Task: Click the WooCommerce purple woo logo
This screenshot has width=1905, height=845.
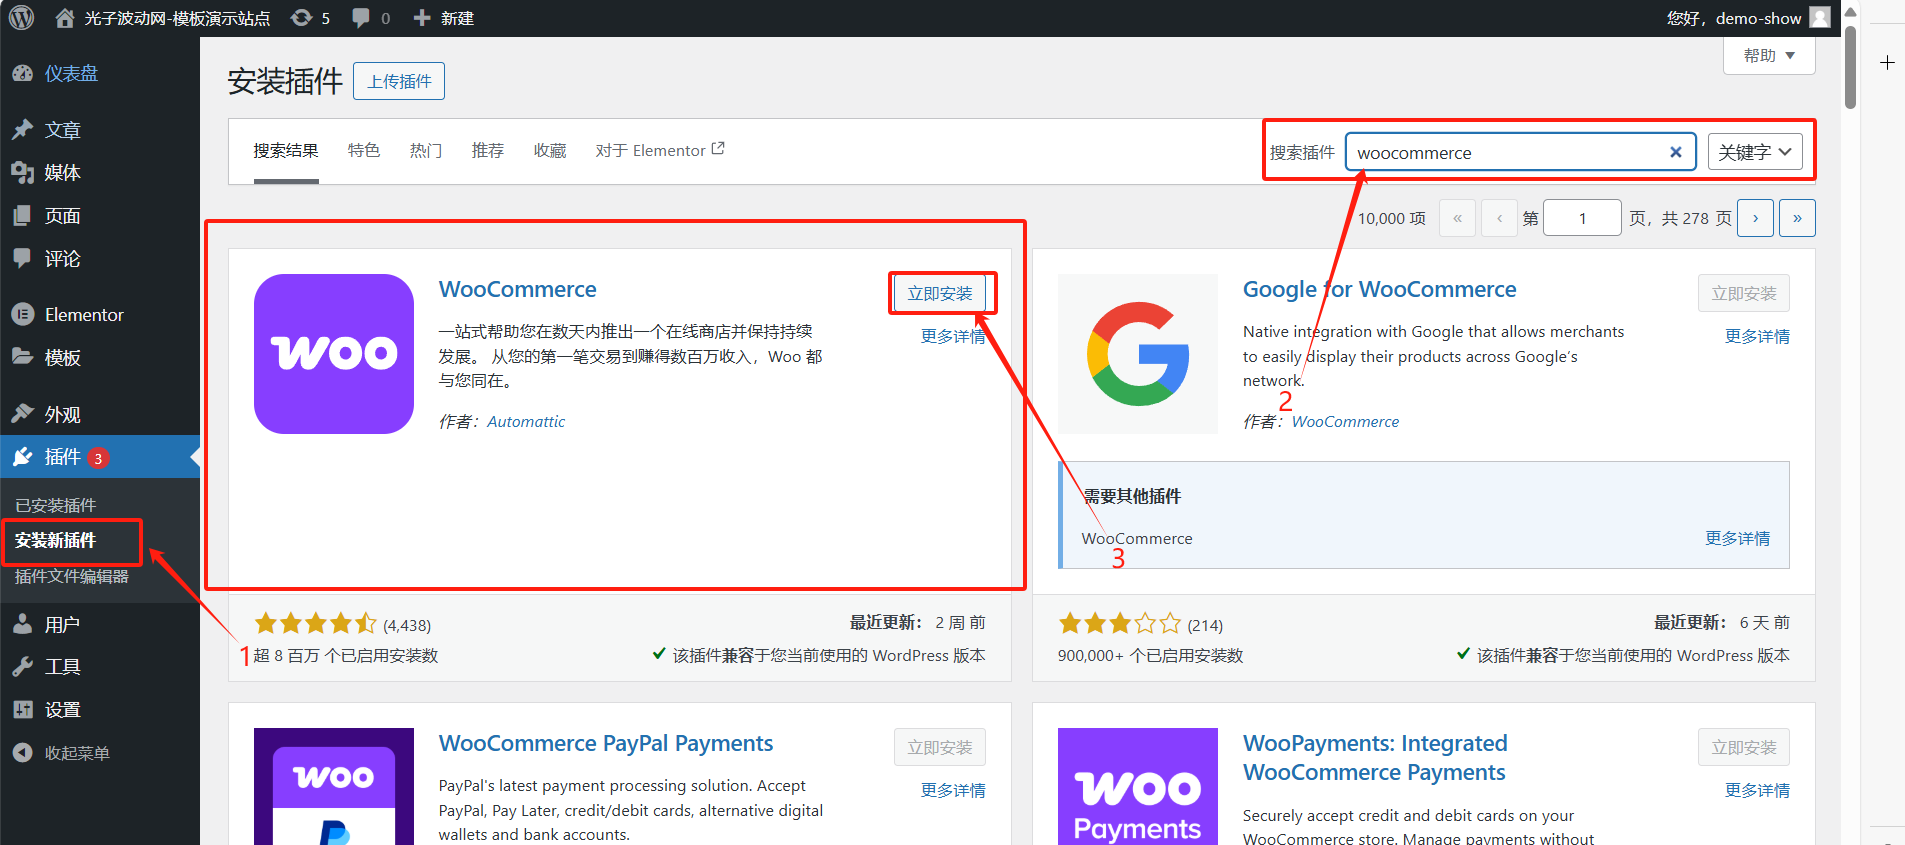Action: click(334, 354)
